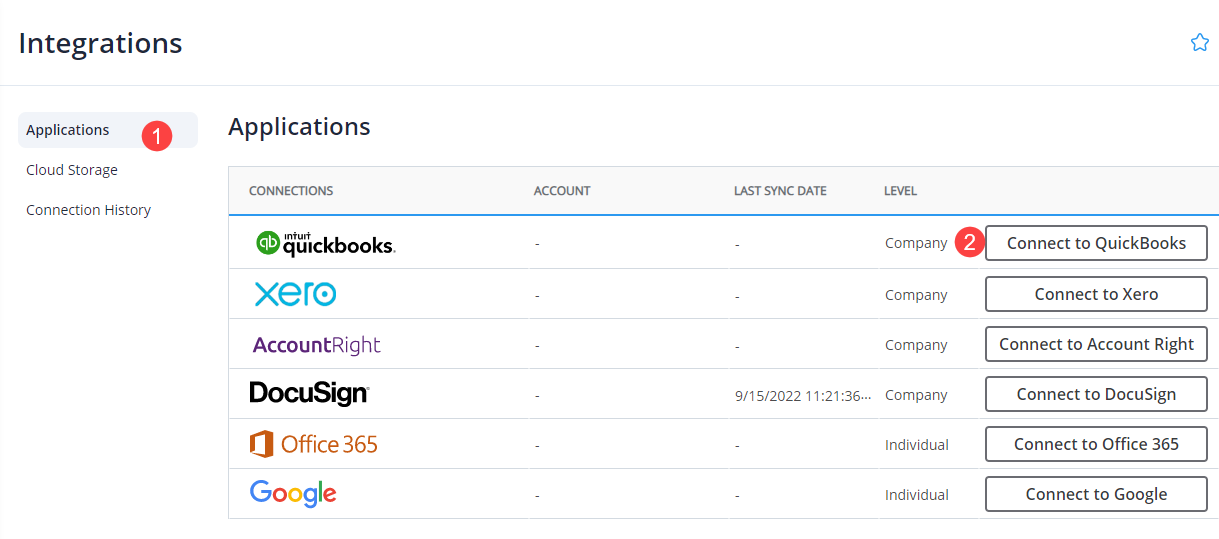Click the AccountRight logo
The height and width of the screenshot is (539, 1219).
coord(317,345)
